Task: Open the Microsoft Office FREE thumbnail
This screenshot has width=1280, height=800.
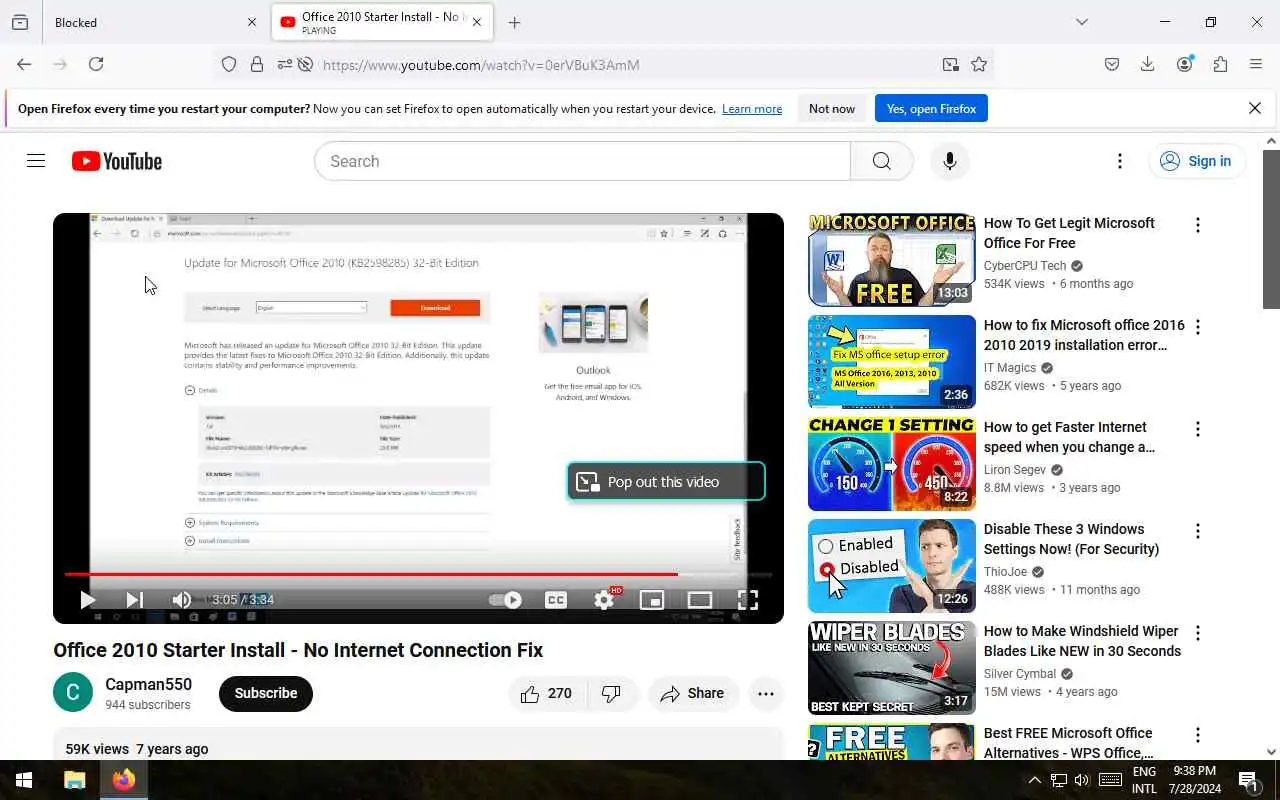Action: pos(892,260)
